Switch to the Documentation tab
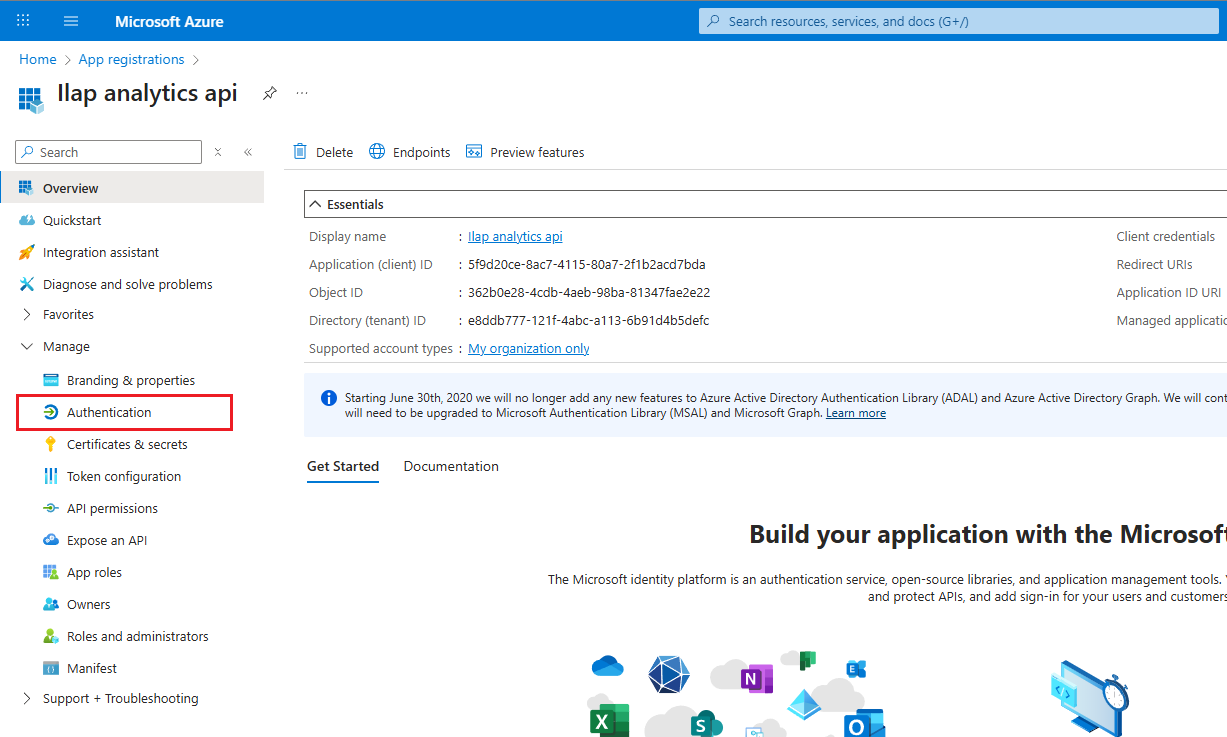Viewport: 1227px width, 737px height. (451, 466)
